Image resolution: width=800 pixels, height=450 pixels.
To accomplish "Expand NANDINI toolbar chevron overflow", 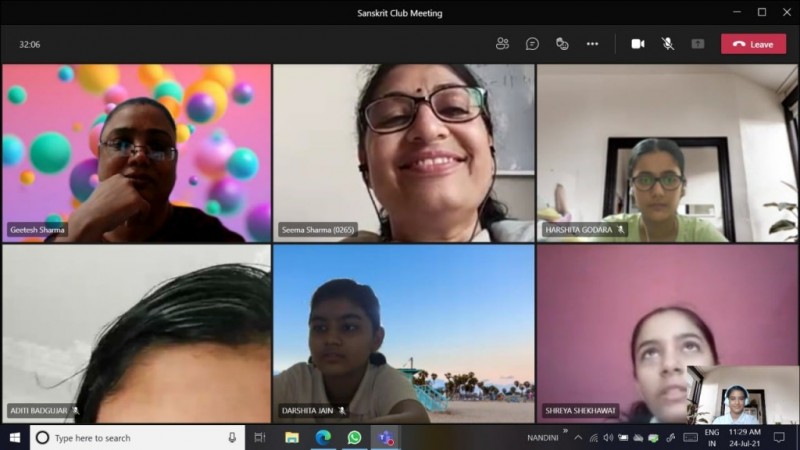I will point(565,431).
